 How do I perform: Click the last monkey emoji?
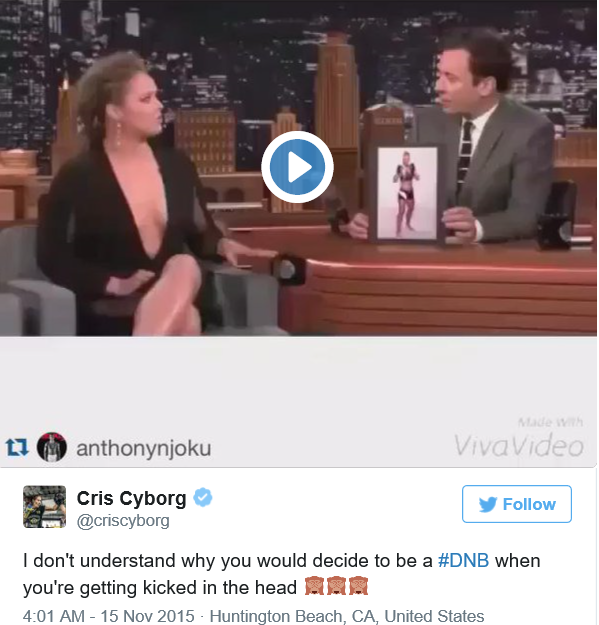pos(358,586)
